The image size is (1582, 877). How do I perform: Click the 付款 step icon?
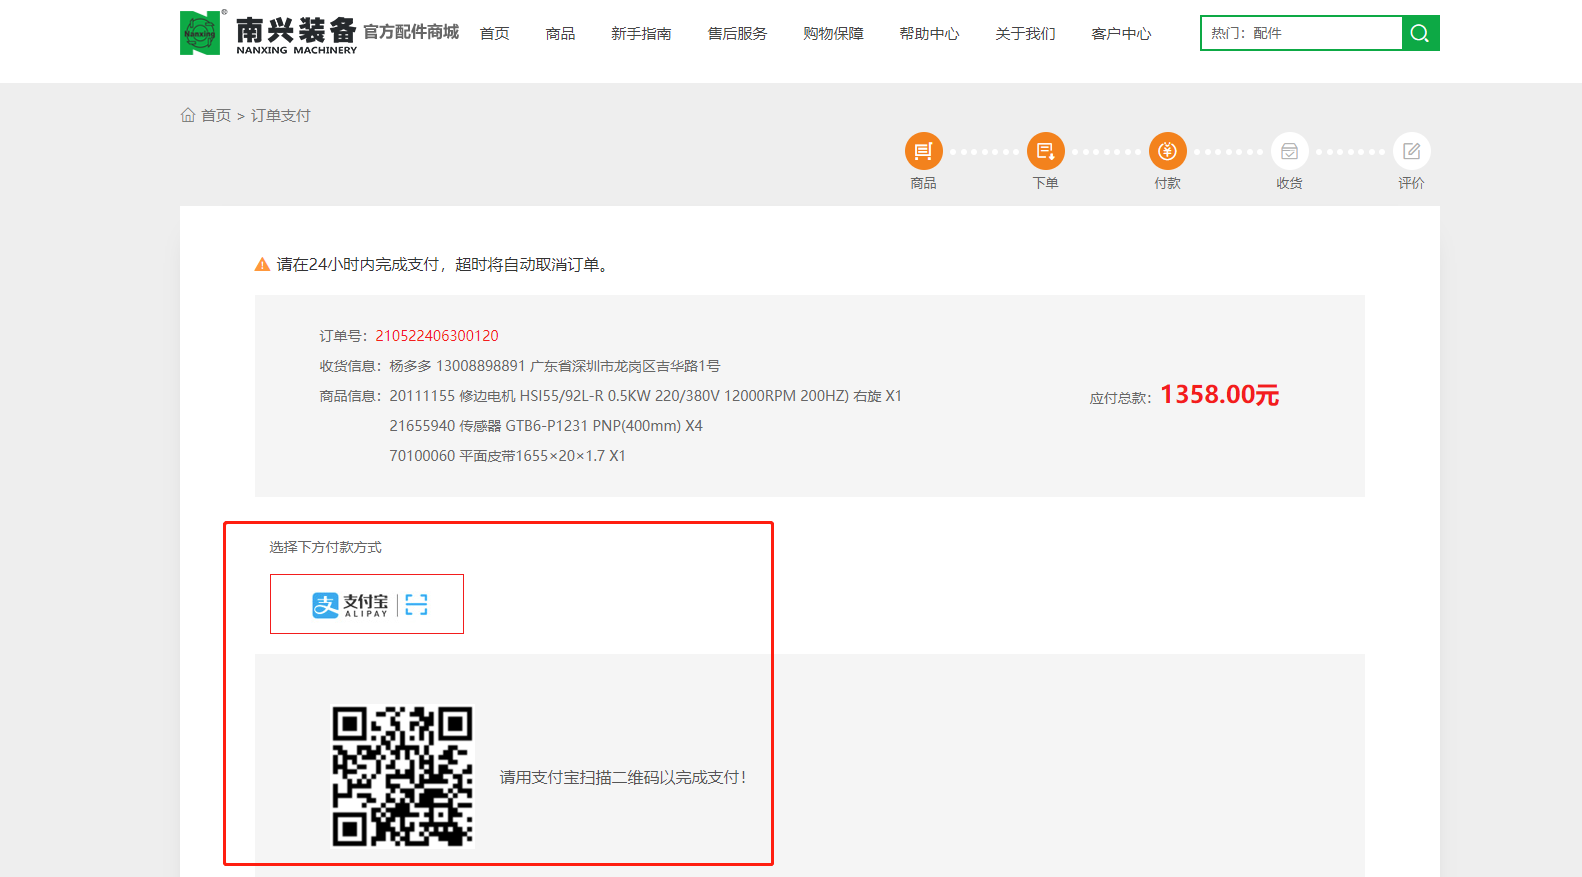[x=1167, y=151]
